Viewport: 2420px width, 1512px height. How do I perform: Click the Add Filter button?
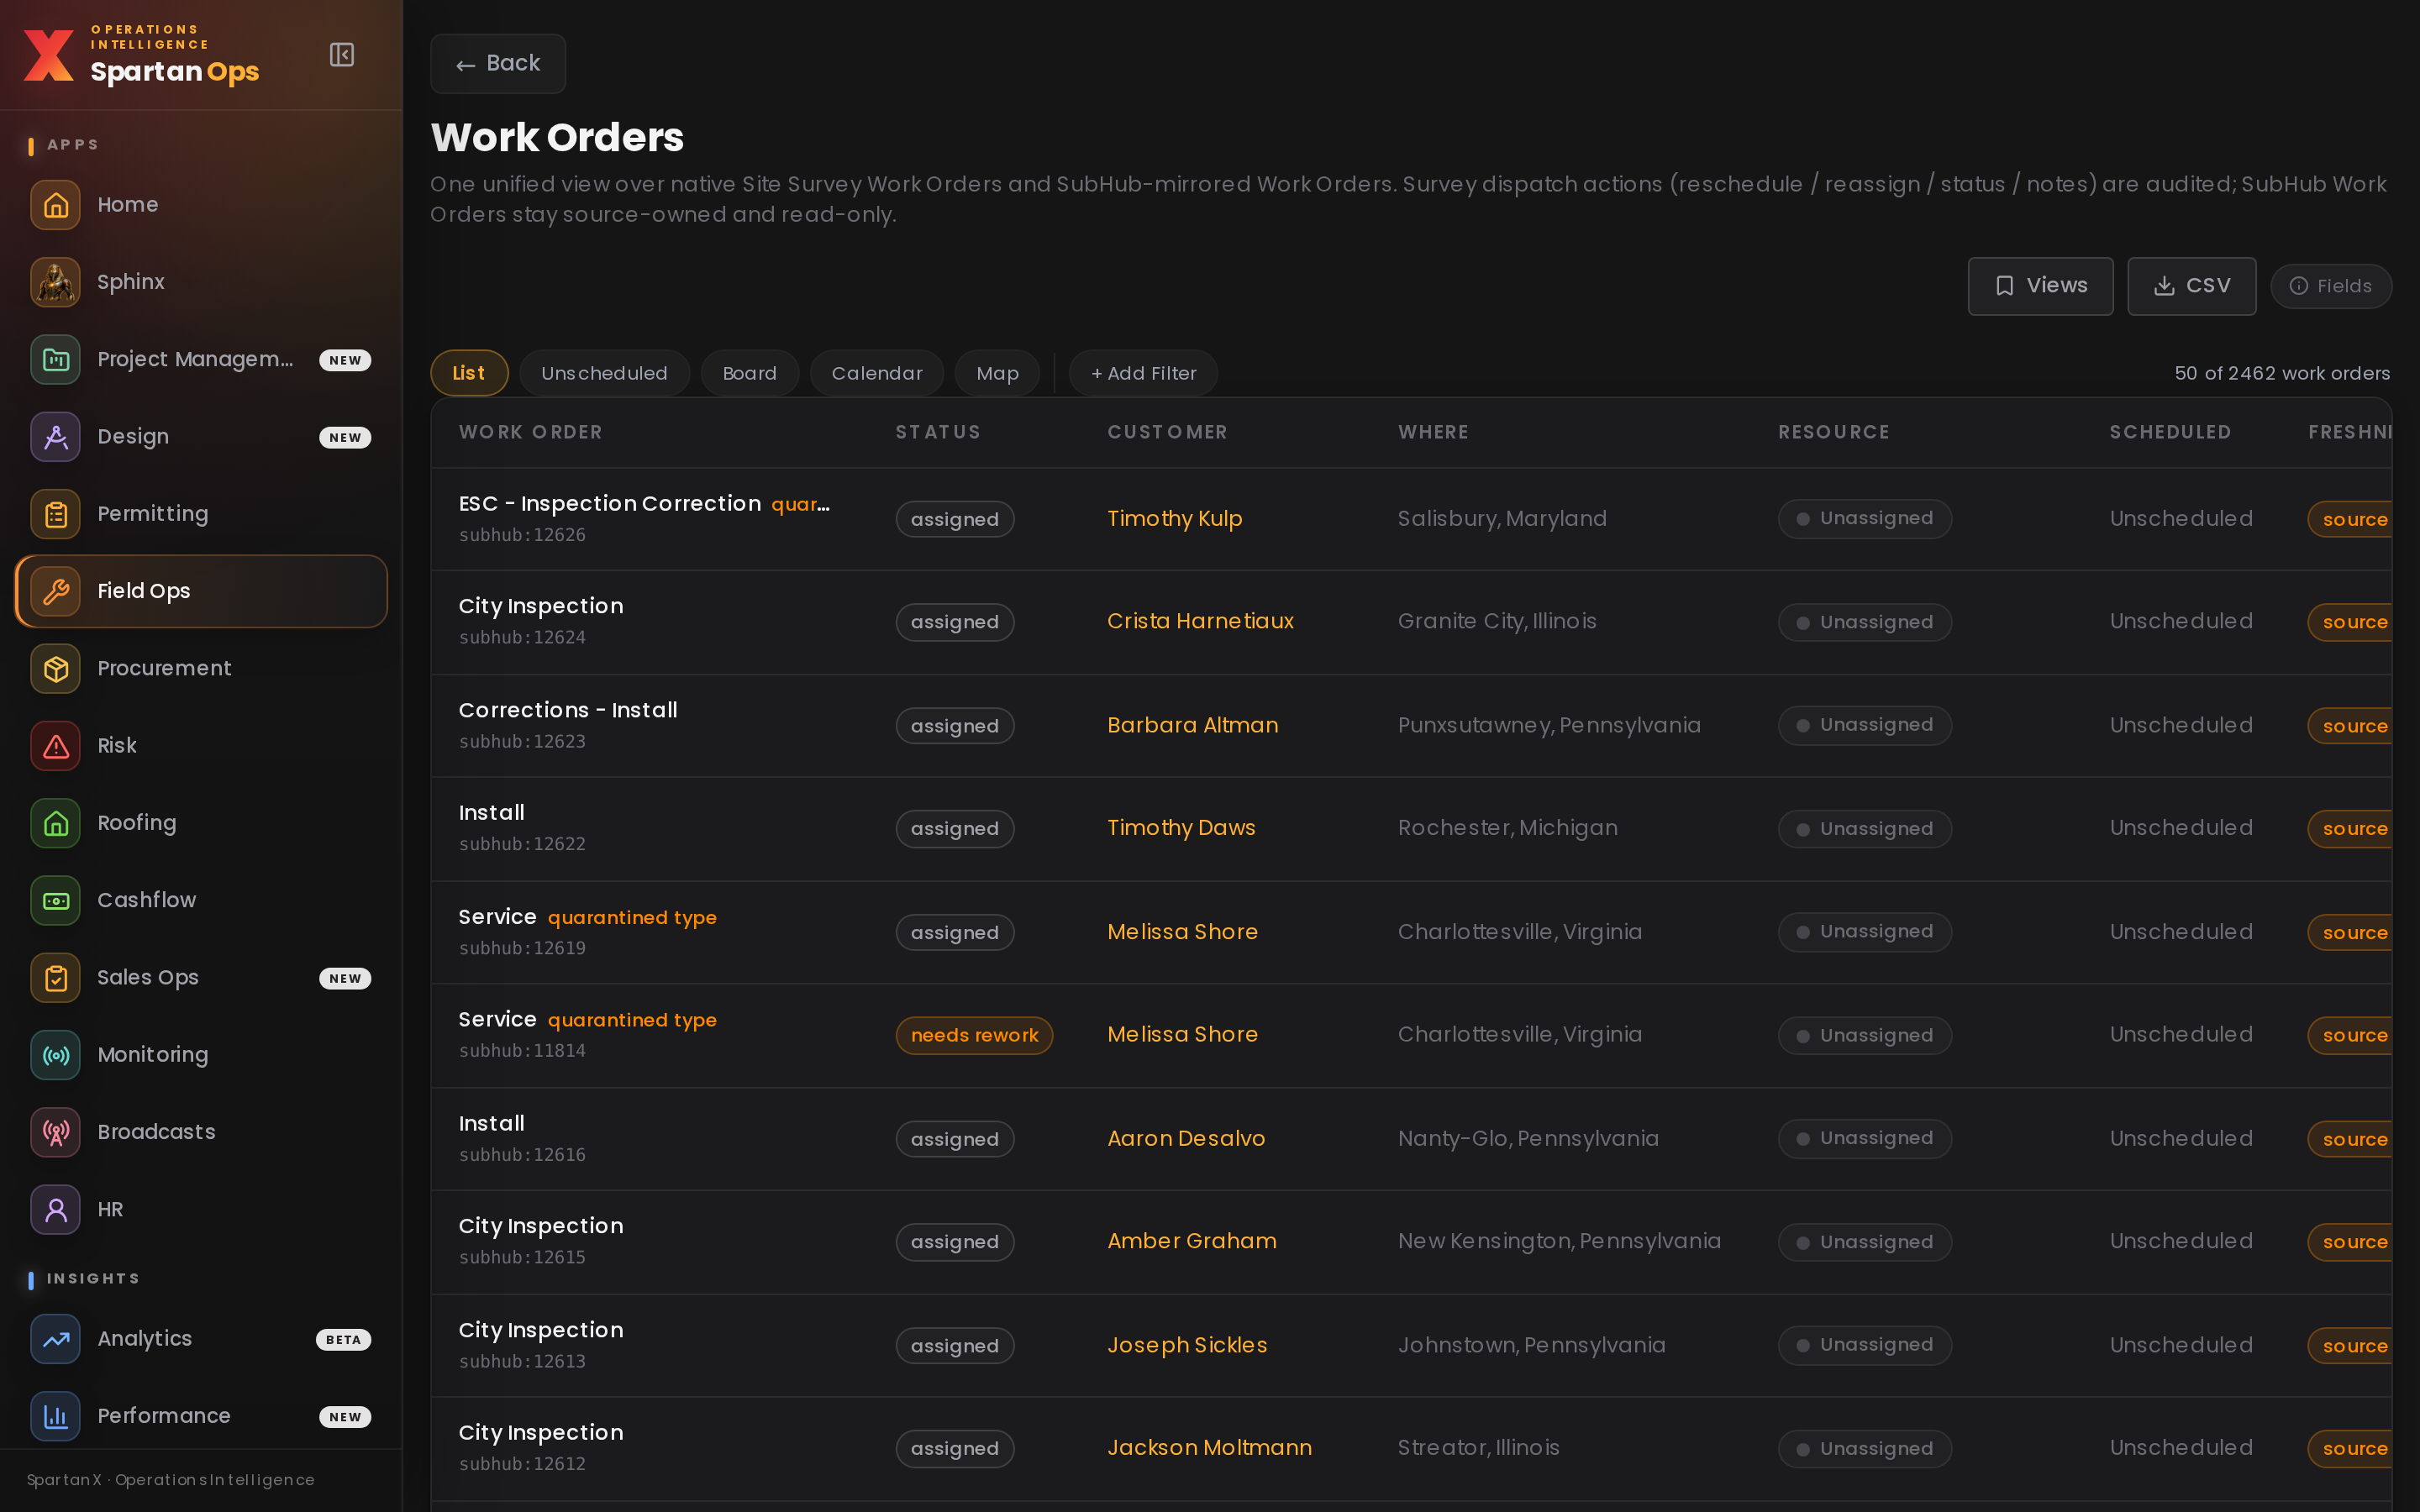tap(1143, 373)
